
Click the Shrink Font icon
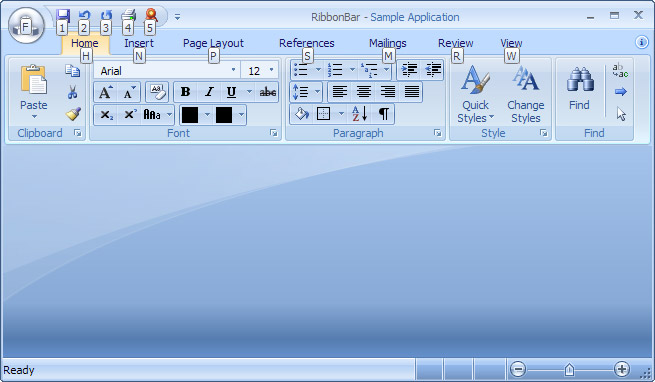pyautogui.click(x=129, y=92)
